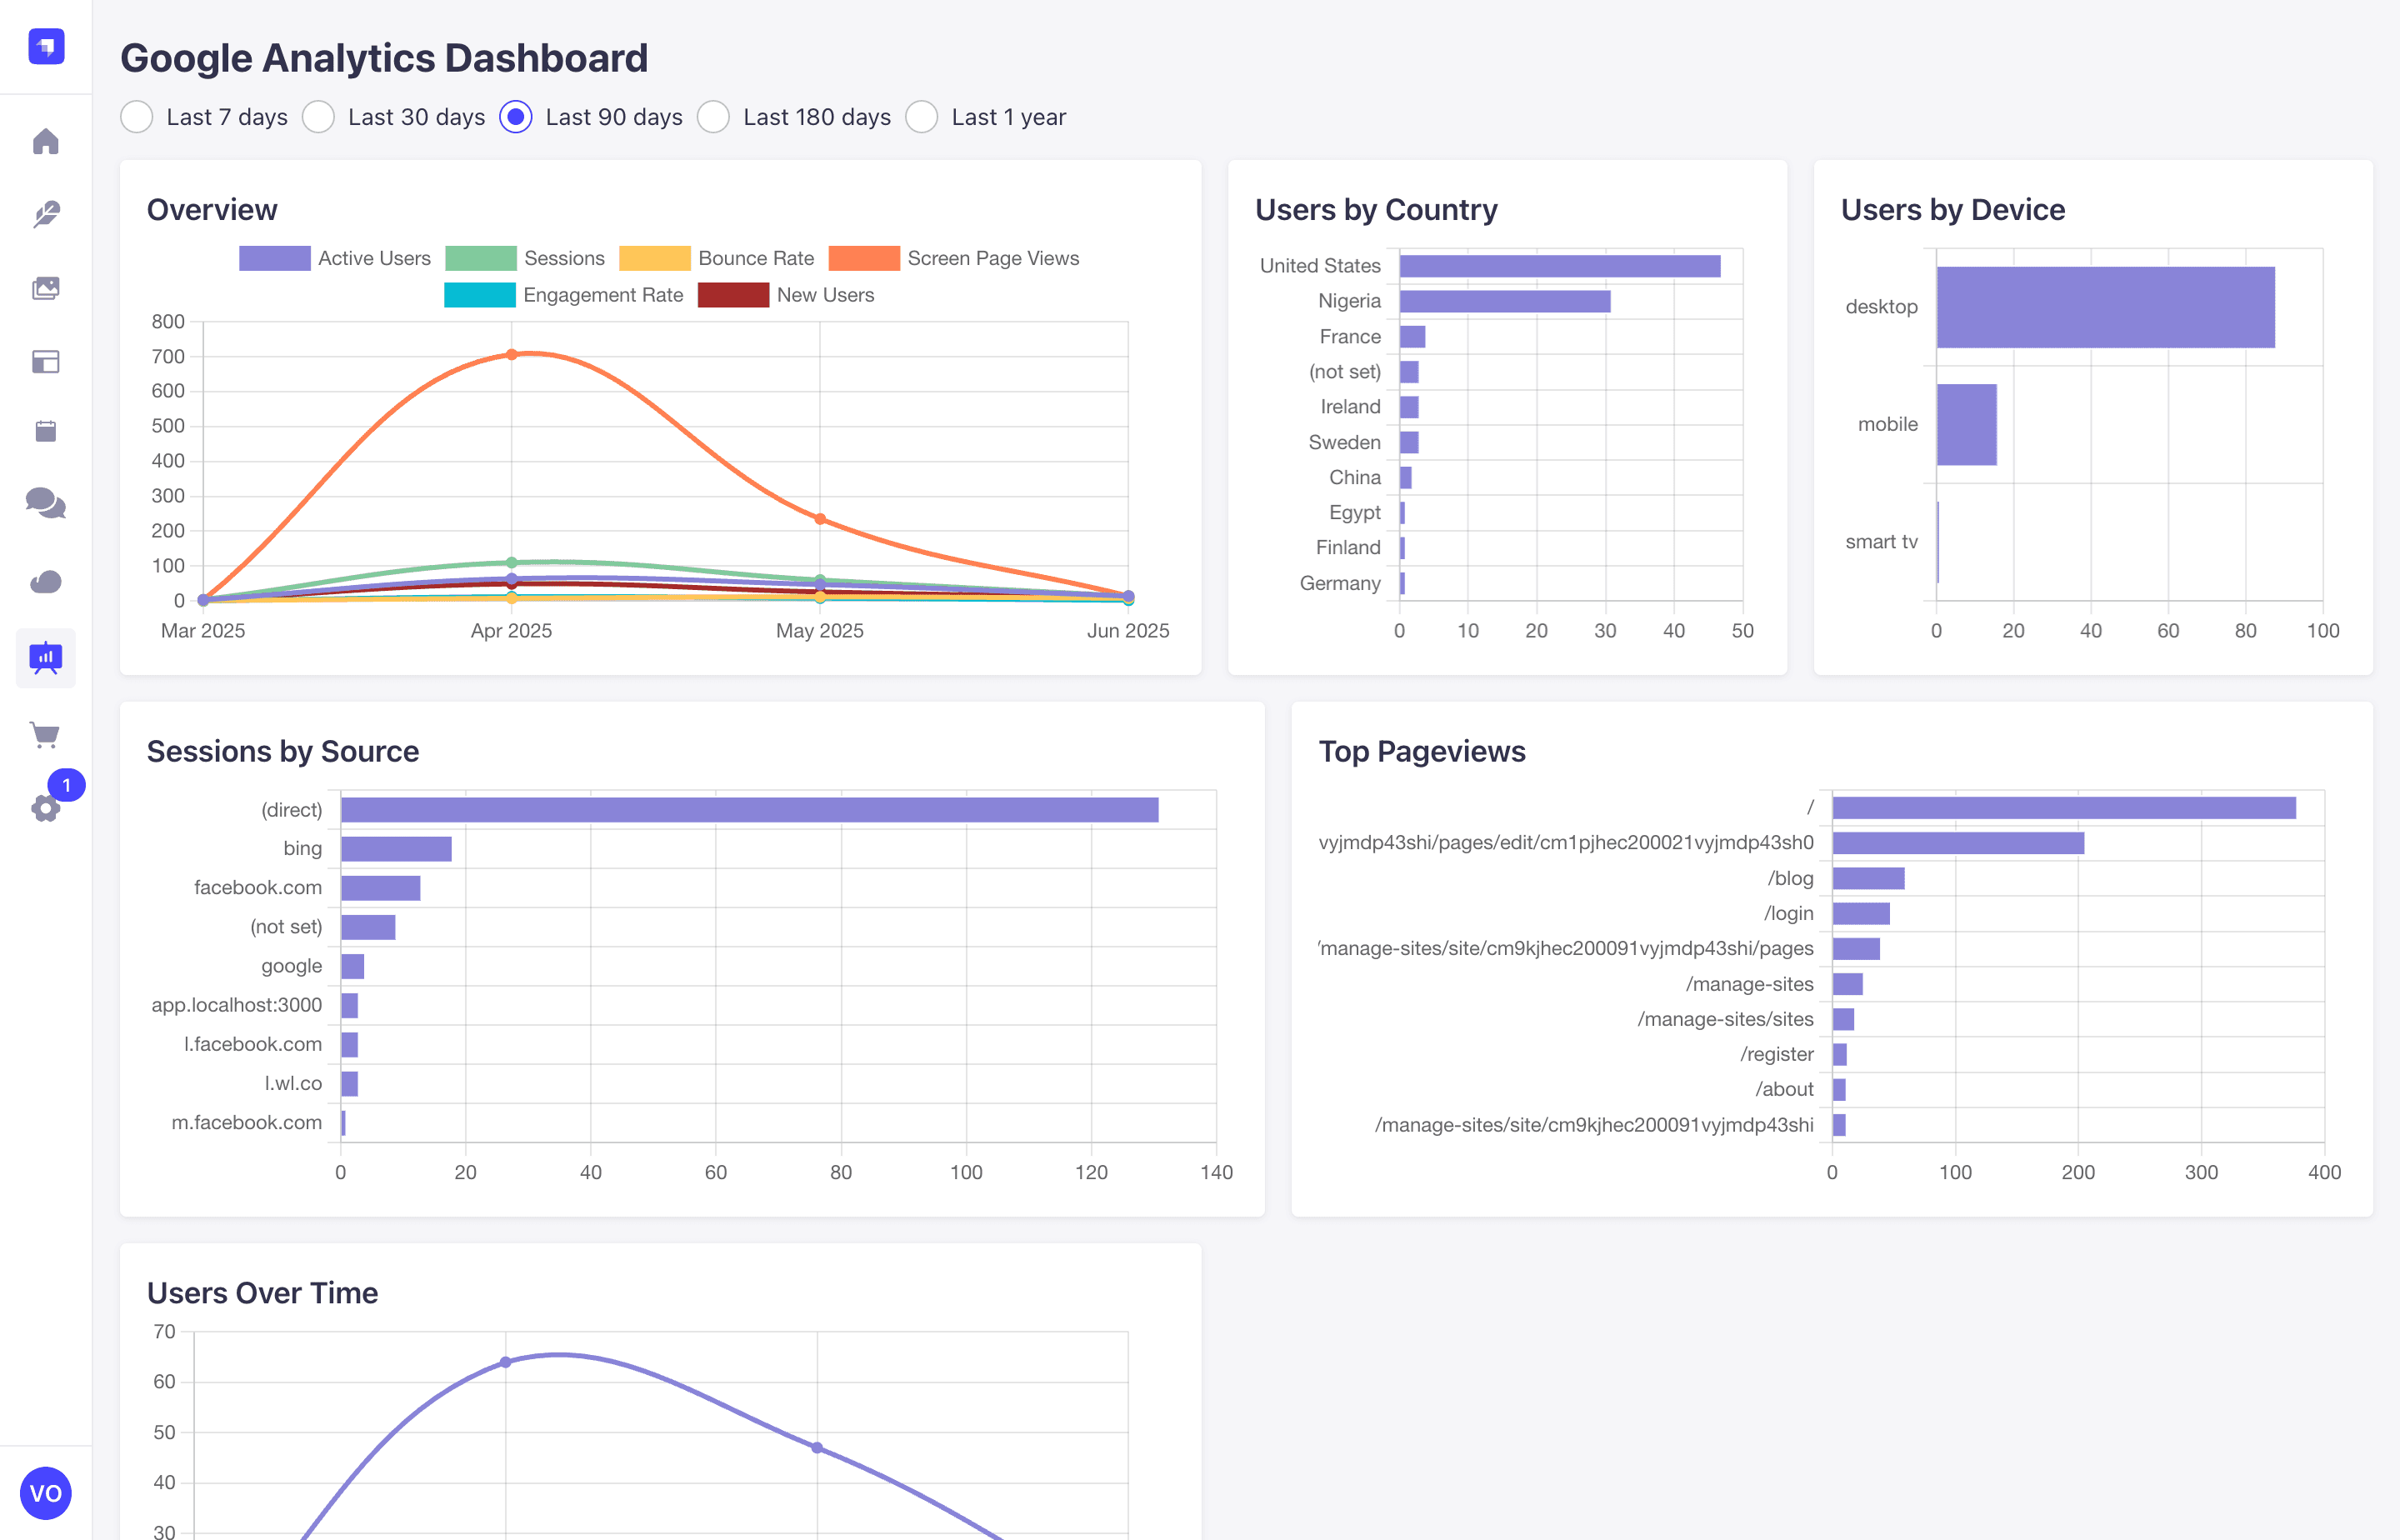Click the m.facebook.com source label
Image resolution: width=2400 pixels, height=1540 pixels.
pos(247,1122)
